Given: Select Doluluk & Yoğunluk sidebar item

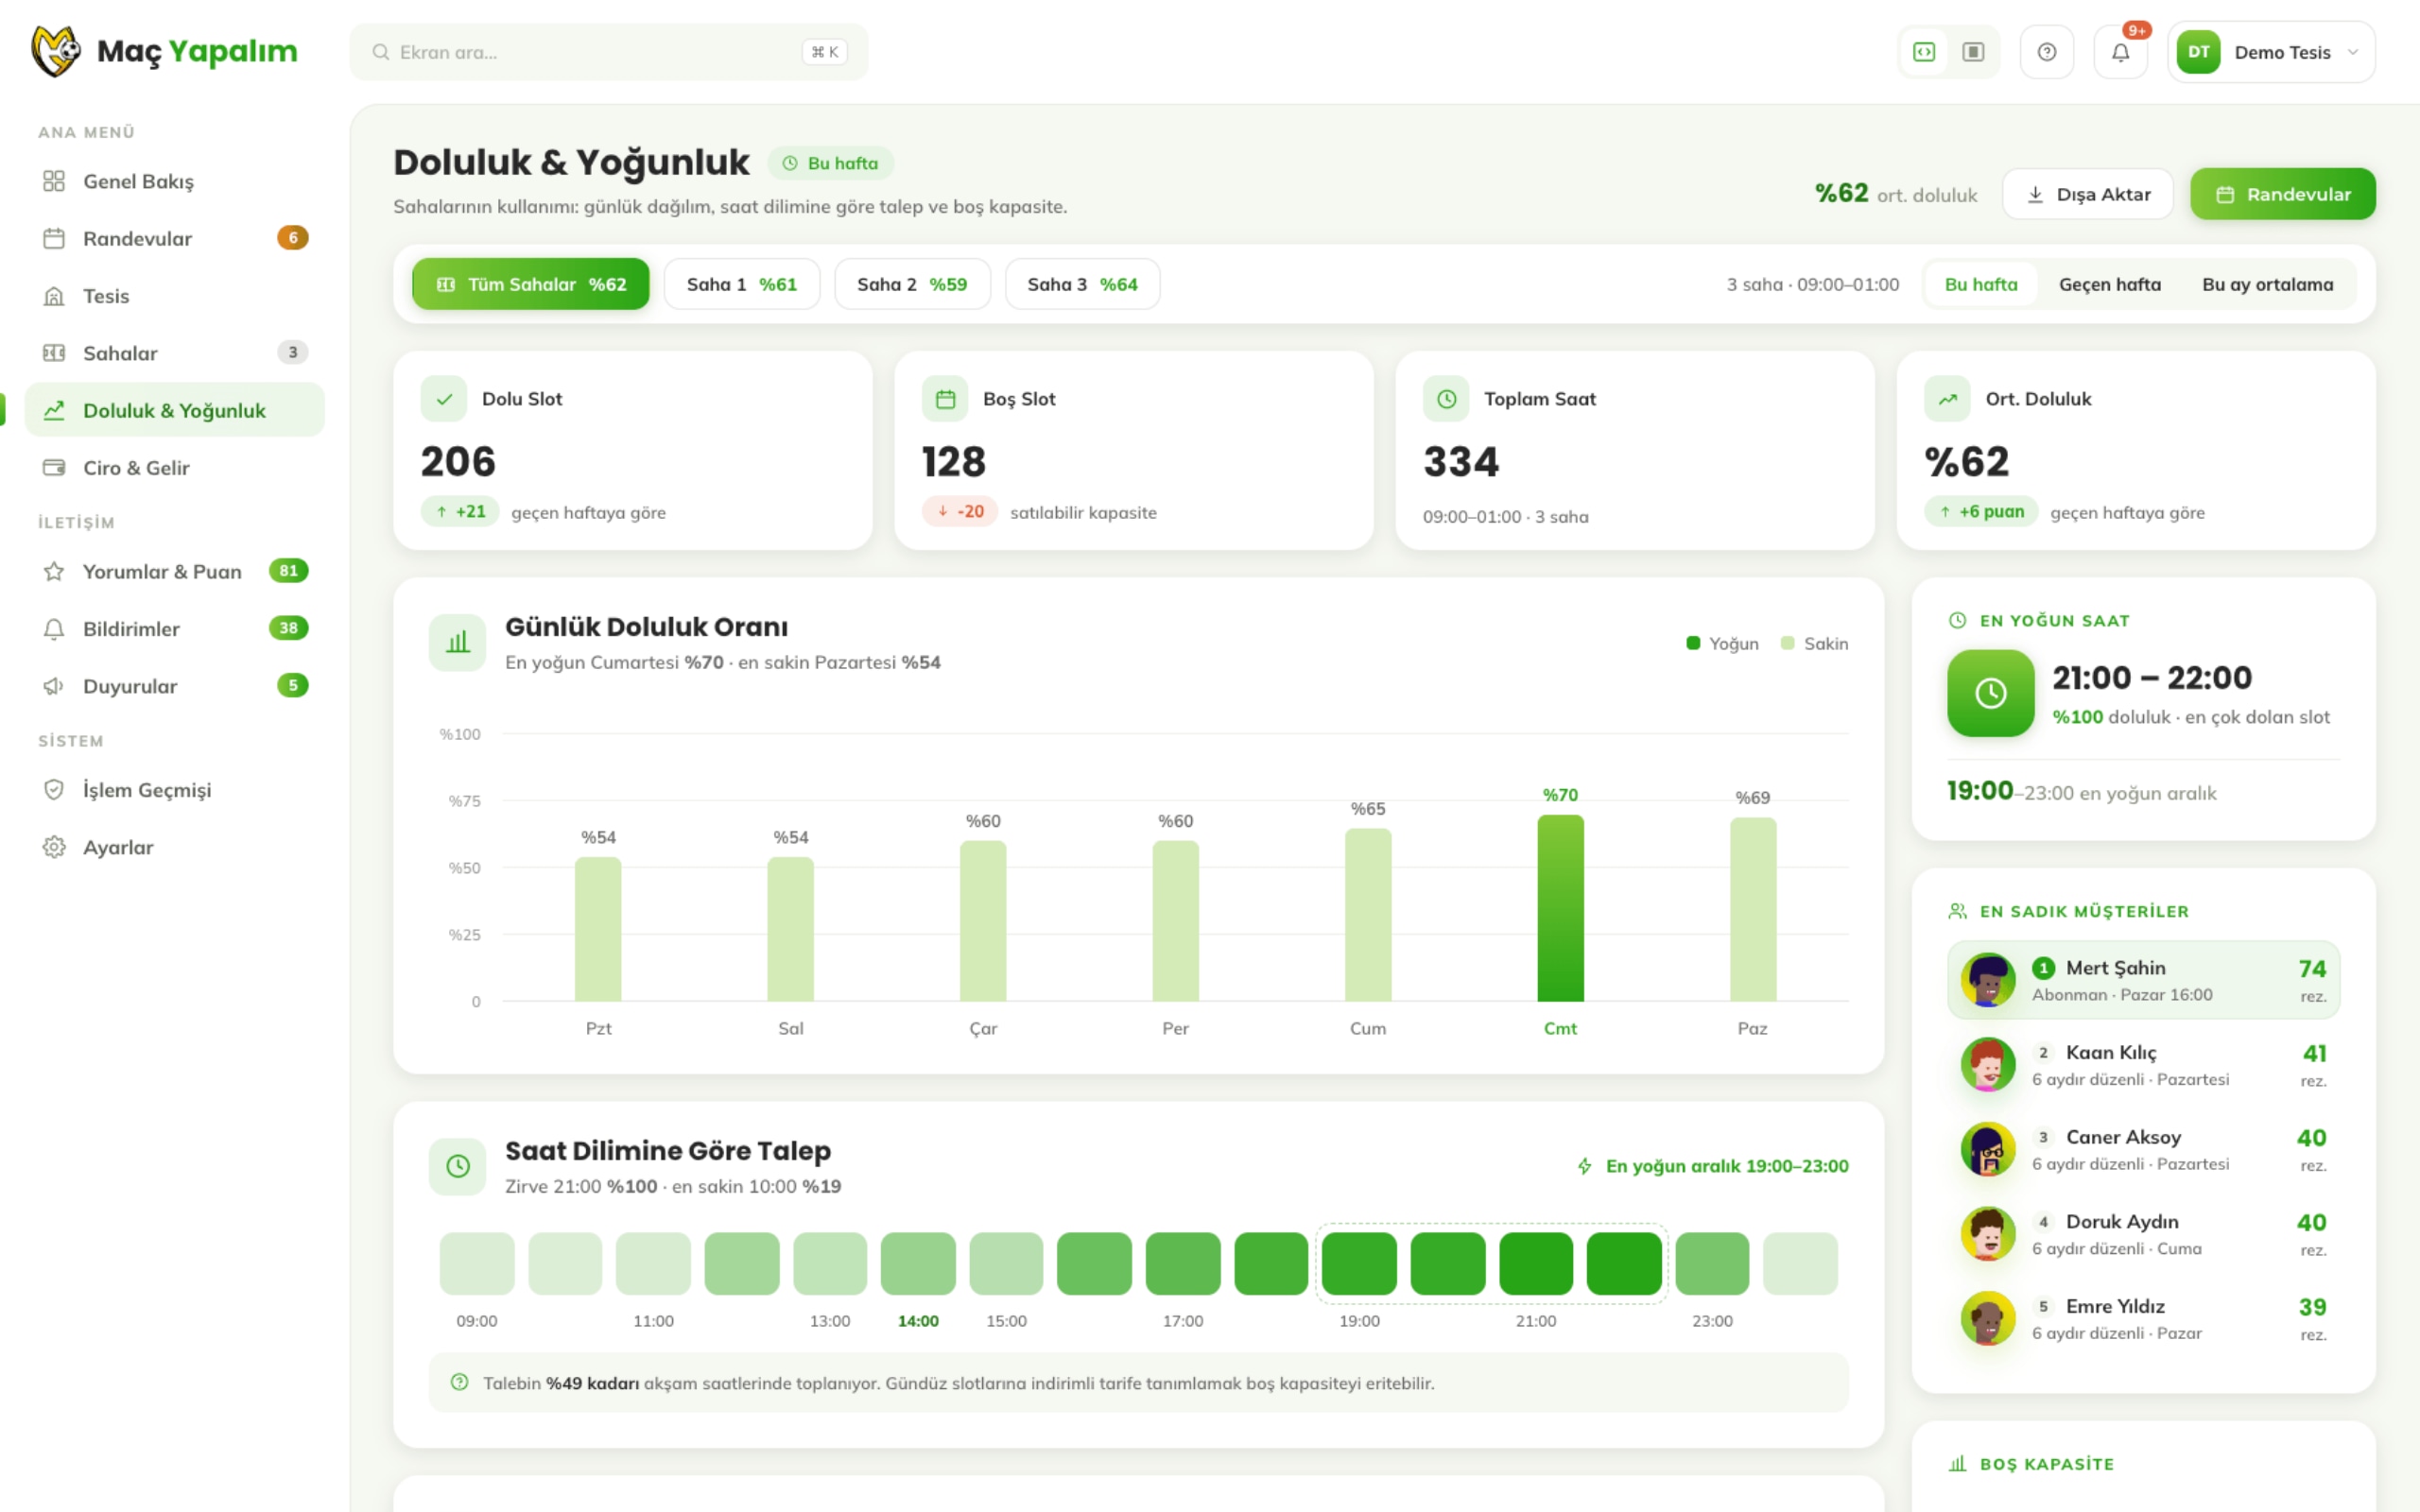Looking at the screenshot, I should point(175,410).
